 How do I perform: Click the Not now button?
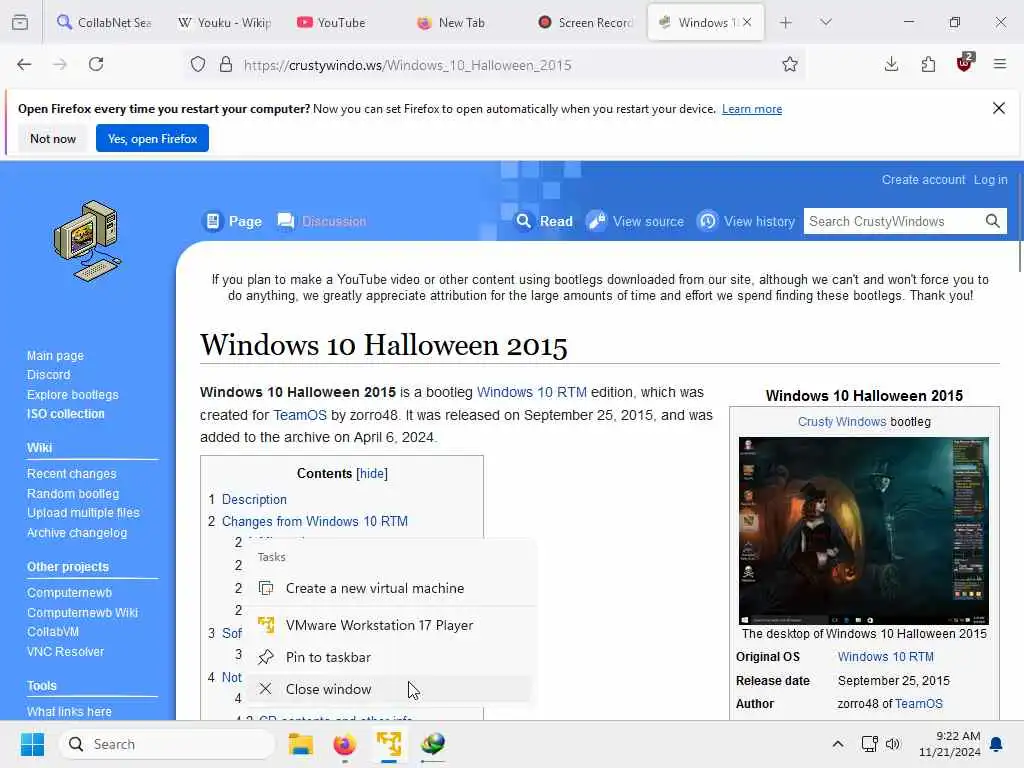point(53,138)
